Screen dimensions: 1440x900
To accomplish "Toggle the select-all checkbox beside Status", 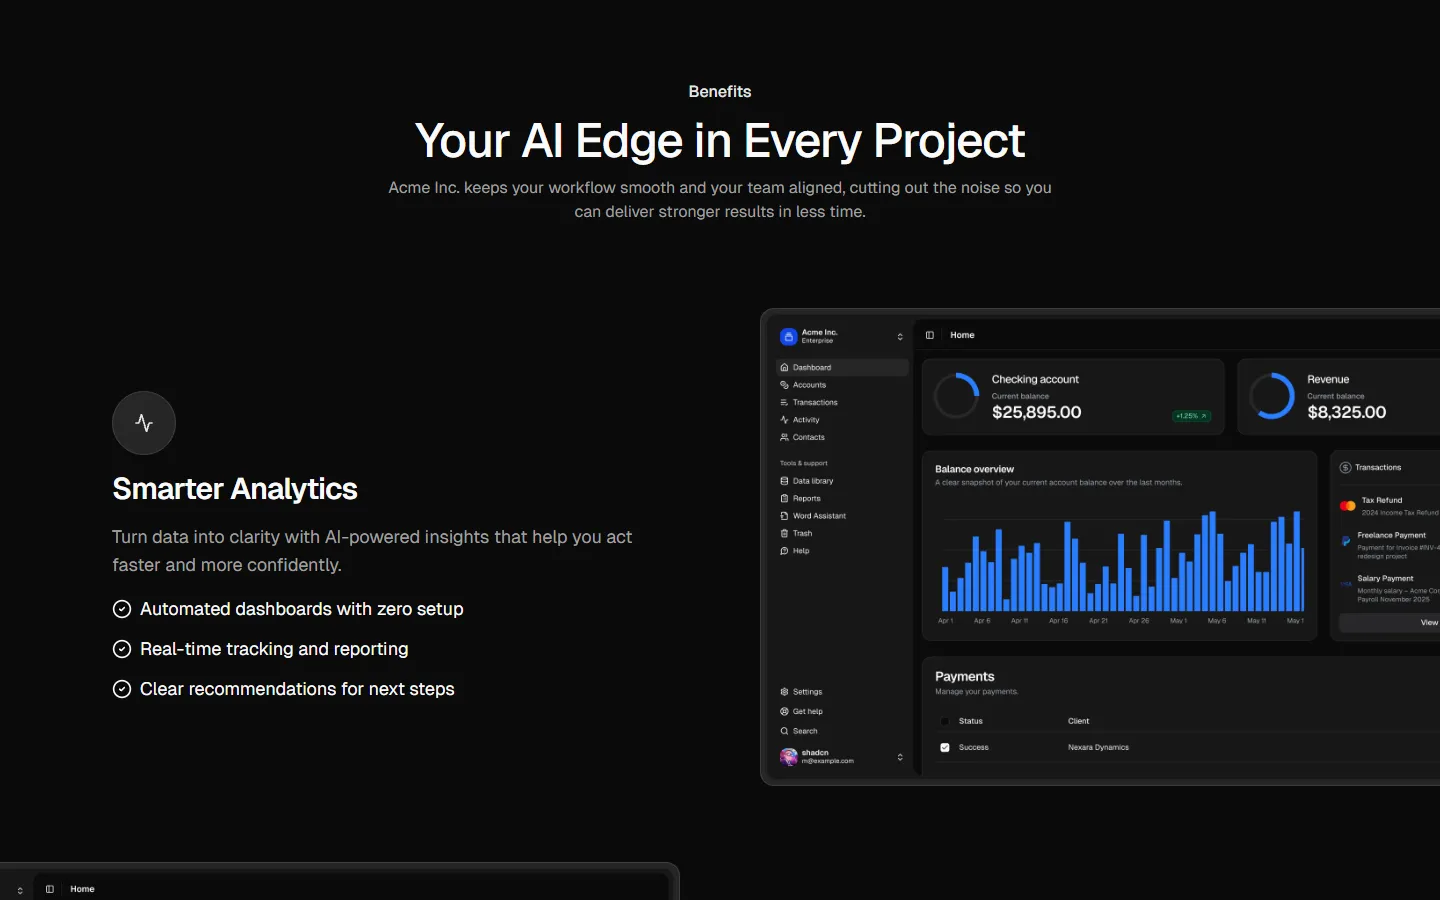I will (x=945, y=721).
